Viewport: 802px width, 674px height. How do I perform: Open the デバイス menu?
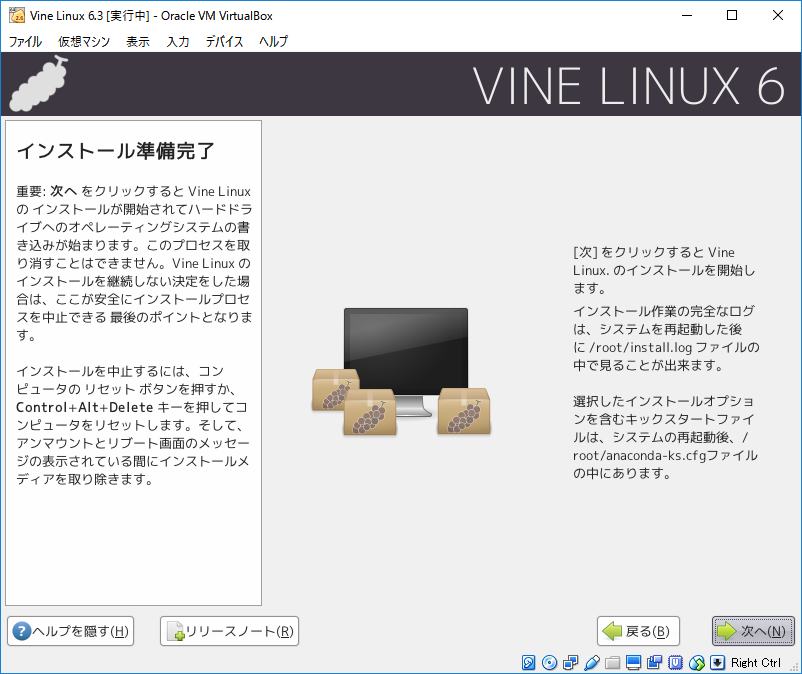224,42
